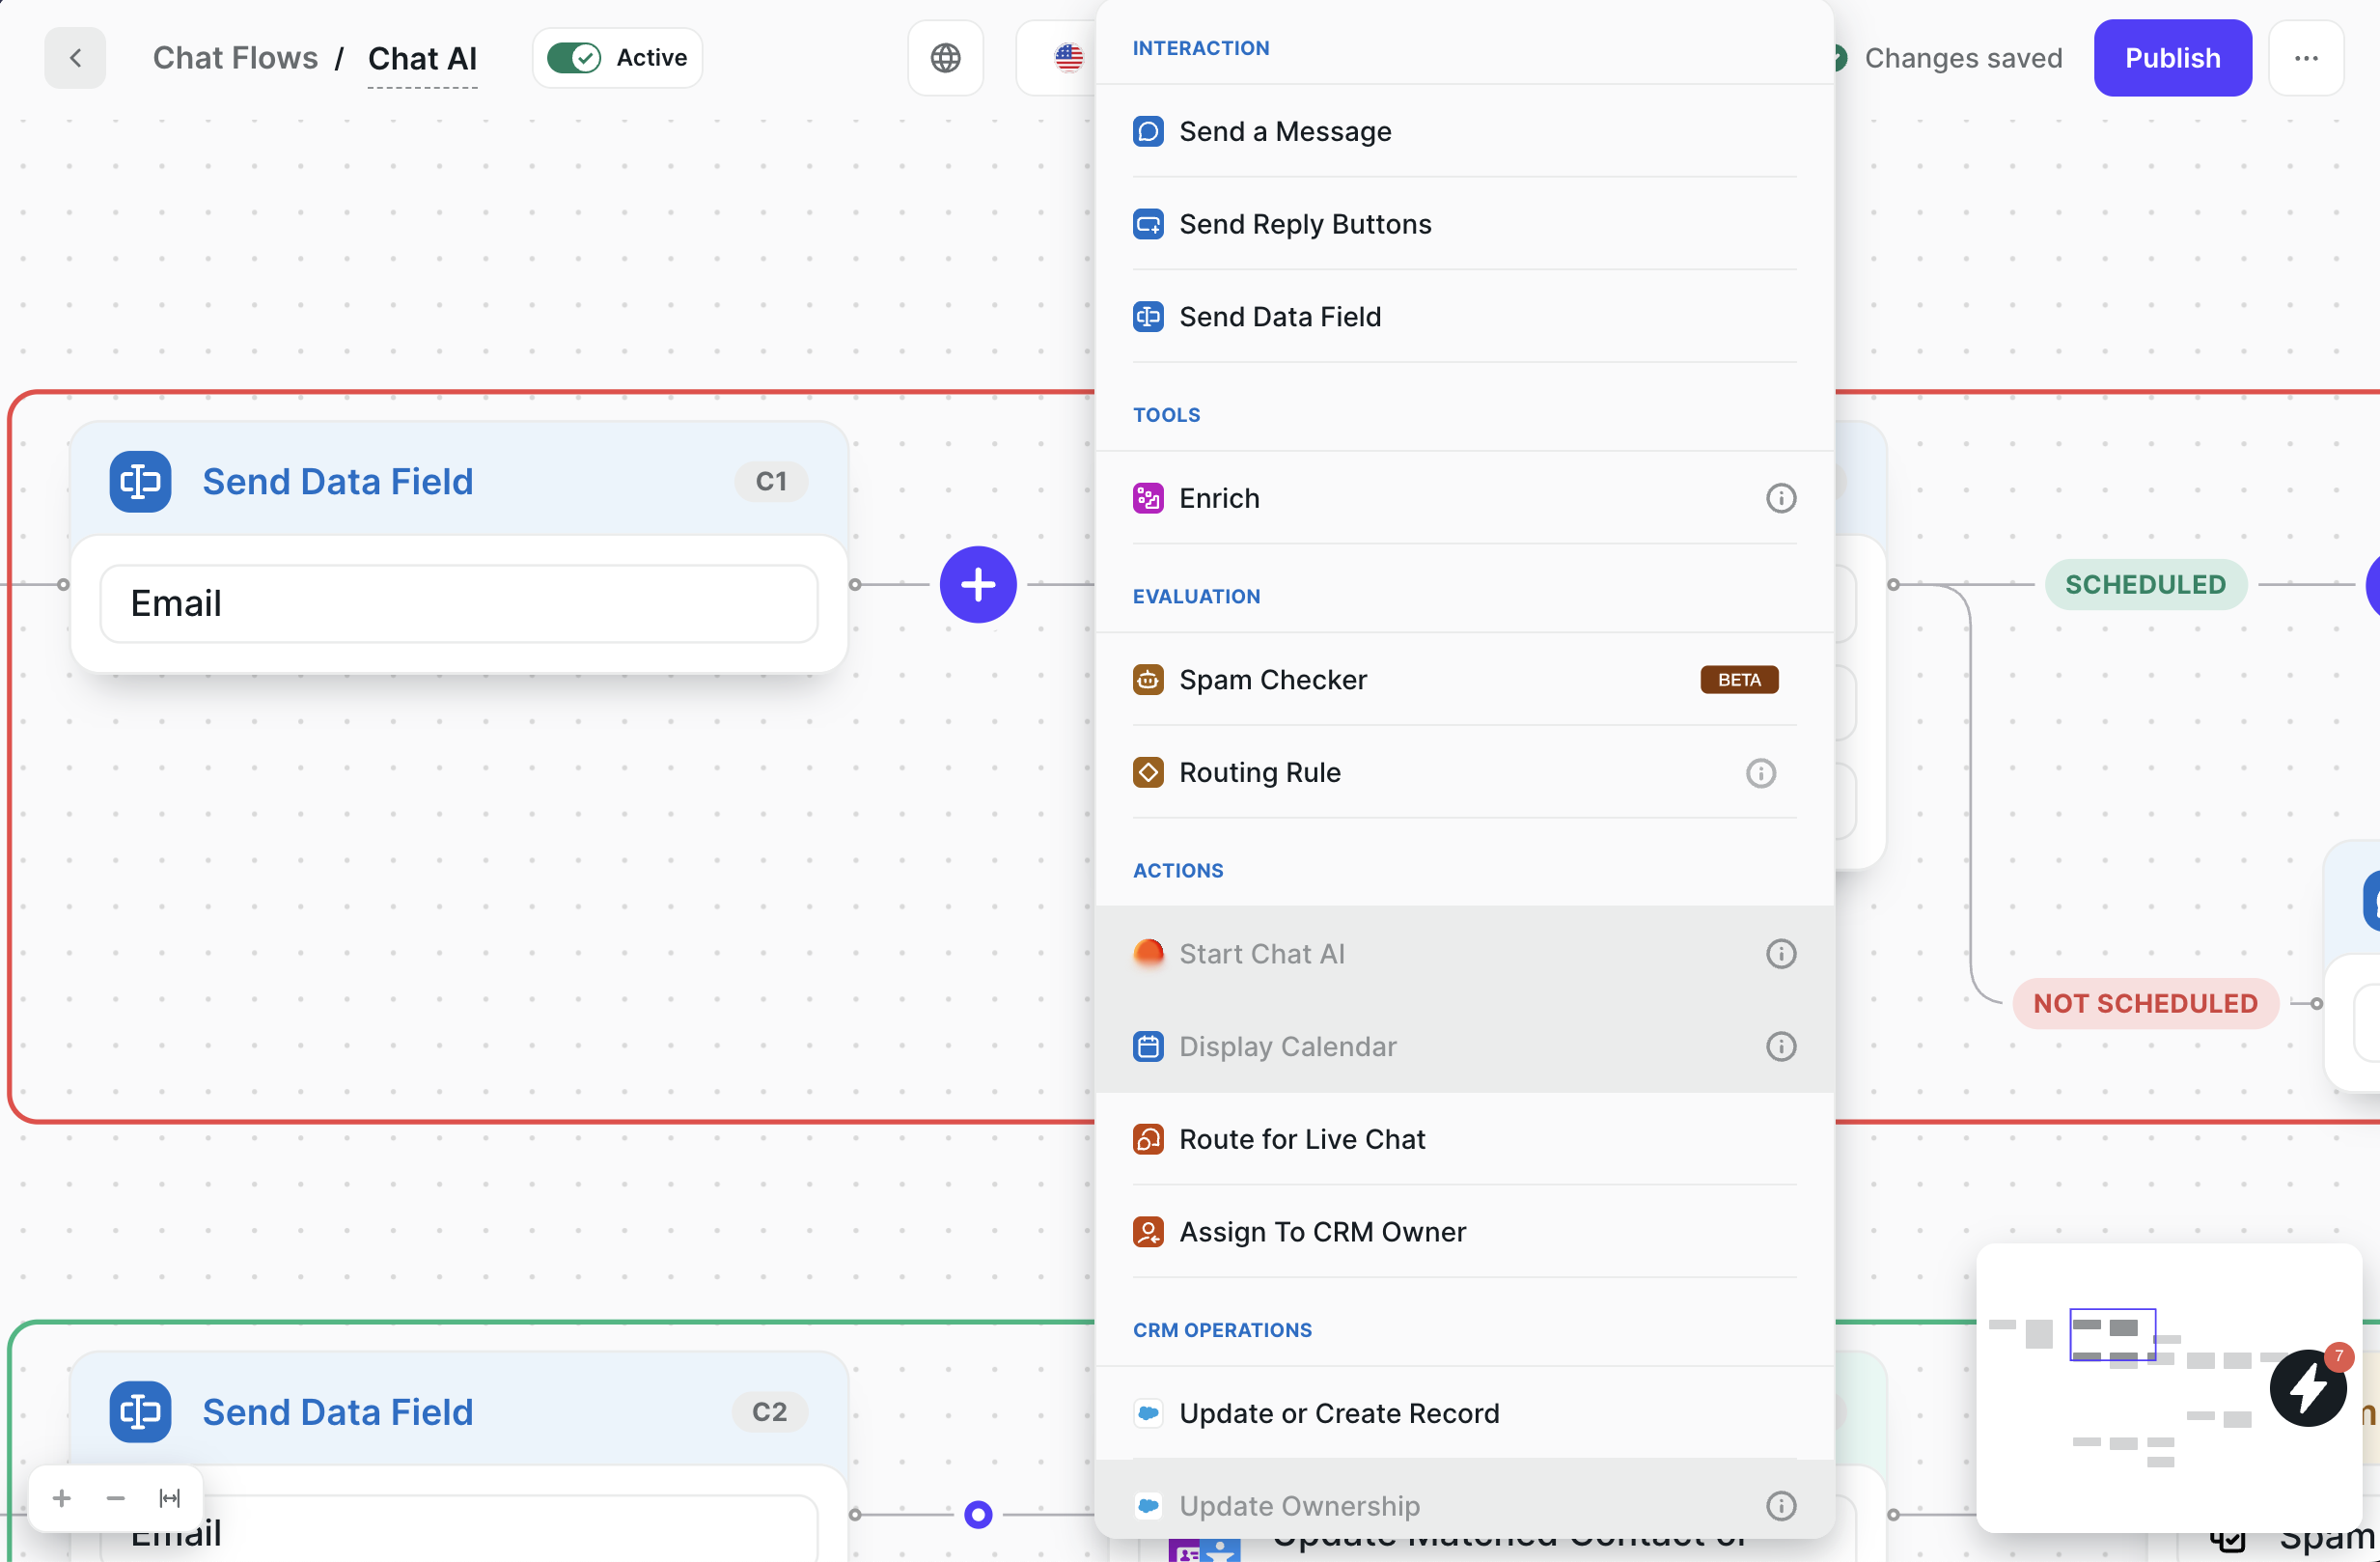Rename the Chat AI flow title

tap(422, 58)
